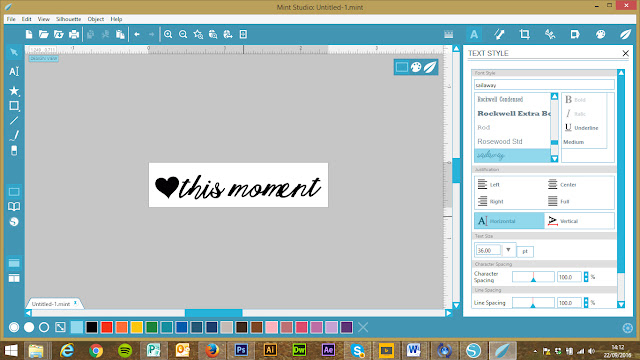Image resolution: width=640 pixels, height=360 pixels.
Task: Toggle Bold text style
Action: (575, 100)
